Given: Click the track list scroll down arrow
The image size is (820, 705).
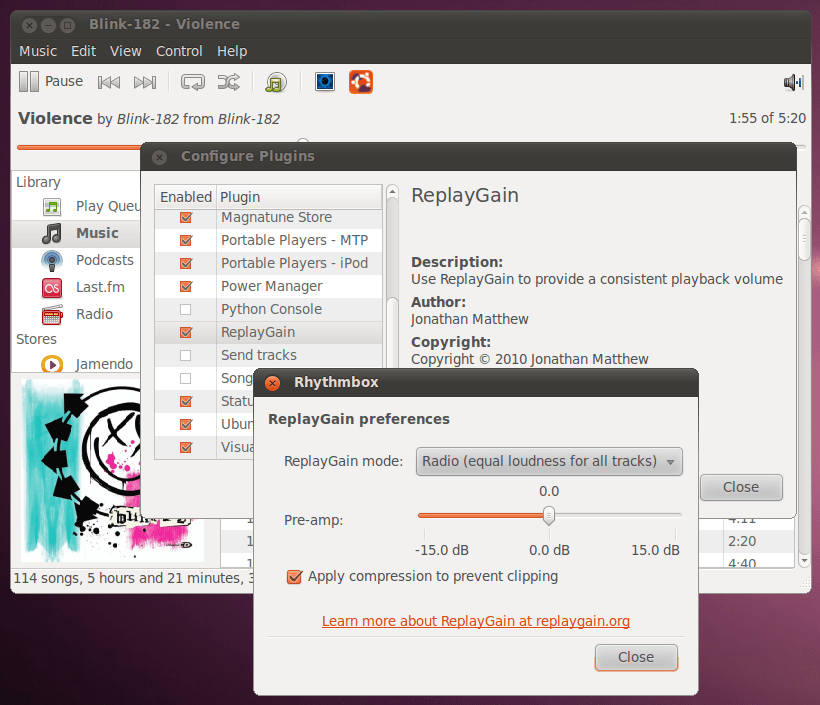Looking at the screenshot, I should 804,561.
